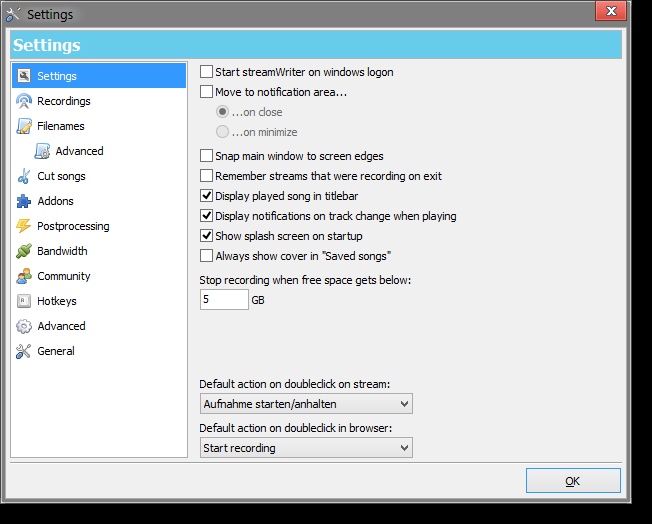Open the Filenames settings page

[99, 126]
